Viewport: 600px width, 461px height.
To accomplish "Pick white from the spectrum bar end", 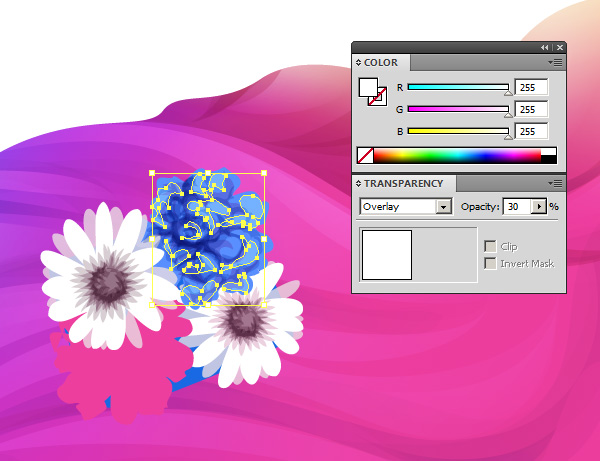I will [x=548, y=151].
